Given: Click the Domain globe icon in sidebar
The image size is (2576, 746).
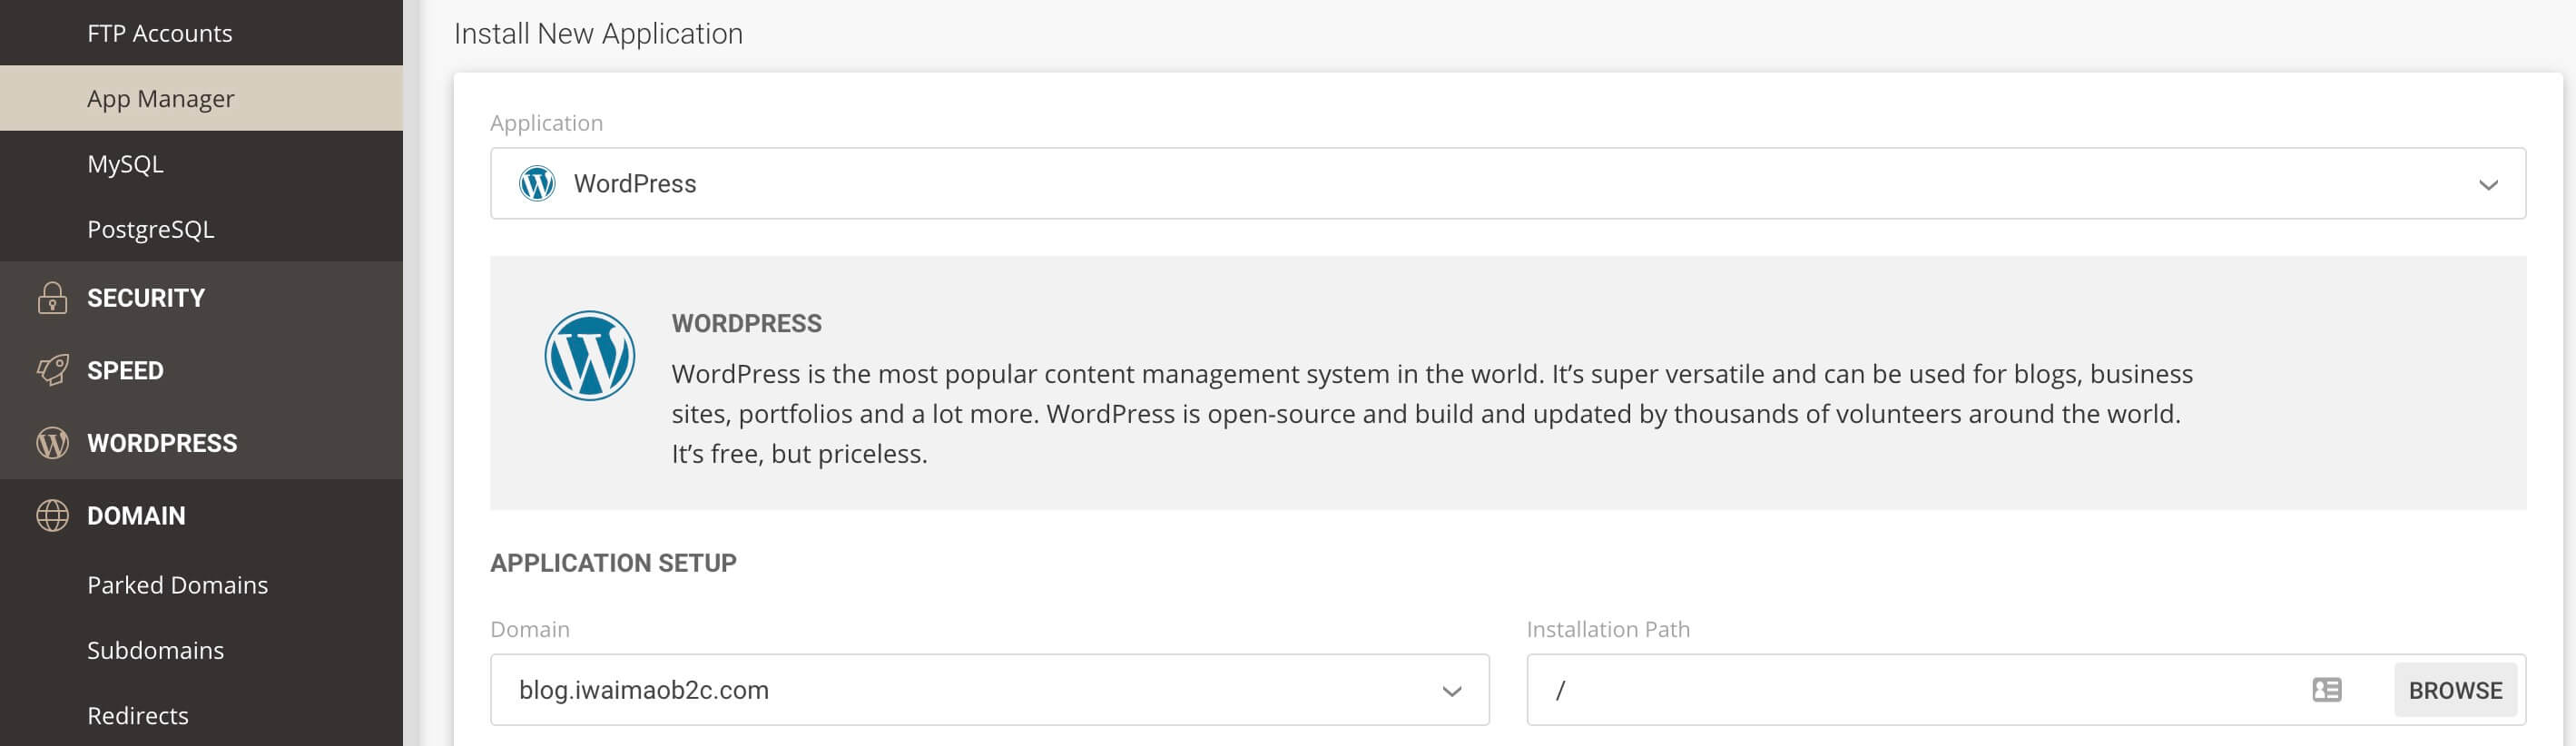Looking at the screenshot, I should [52, 516].
